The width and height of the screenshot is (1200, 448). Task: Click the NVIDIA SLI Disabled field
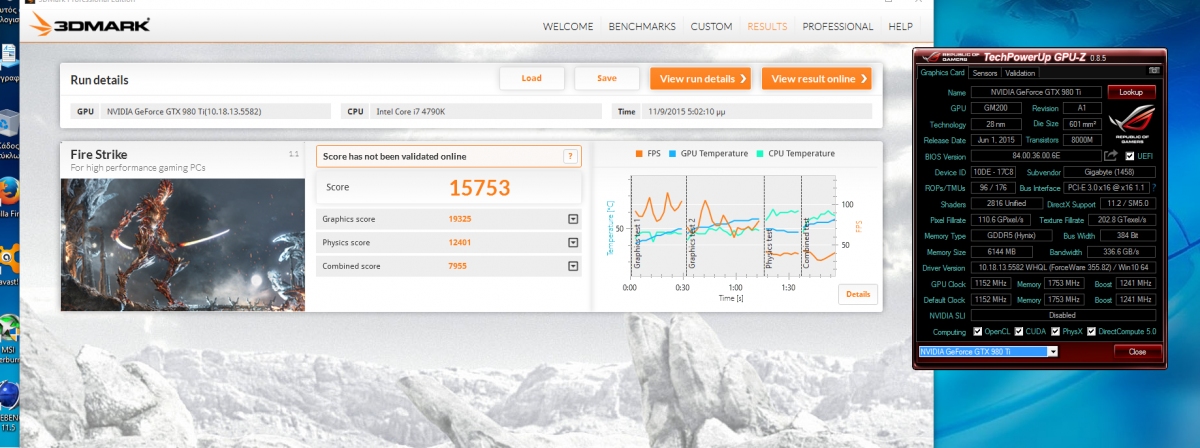[x=1064, y=315]
